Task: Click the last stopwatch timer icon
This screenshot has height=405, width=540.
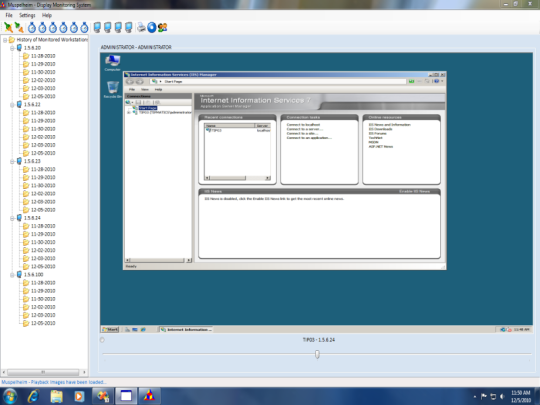Action: tap(84, 27)
